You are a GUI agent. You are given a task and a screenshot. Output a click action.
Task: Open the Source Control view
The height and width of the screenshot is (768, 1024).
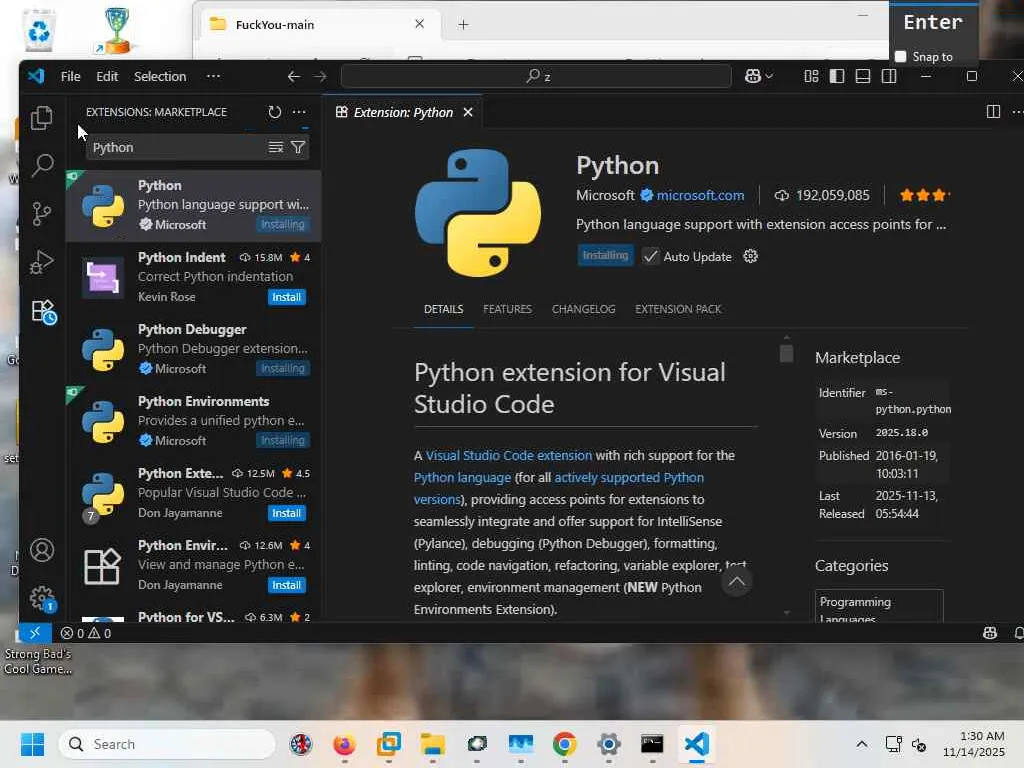(x=42, y=214)
